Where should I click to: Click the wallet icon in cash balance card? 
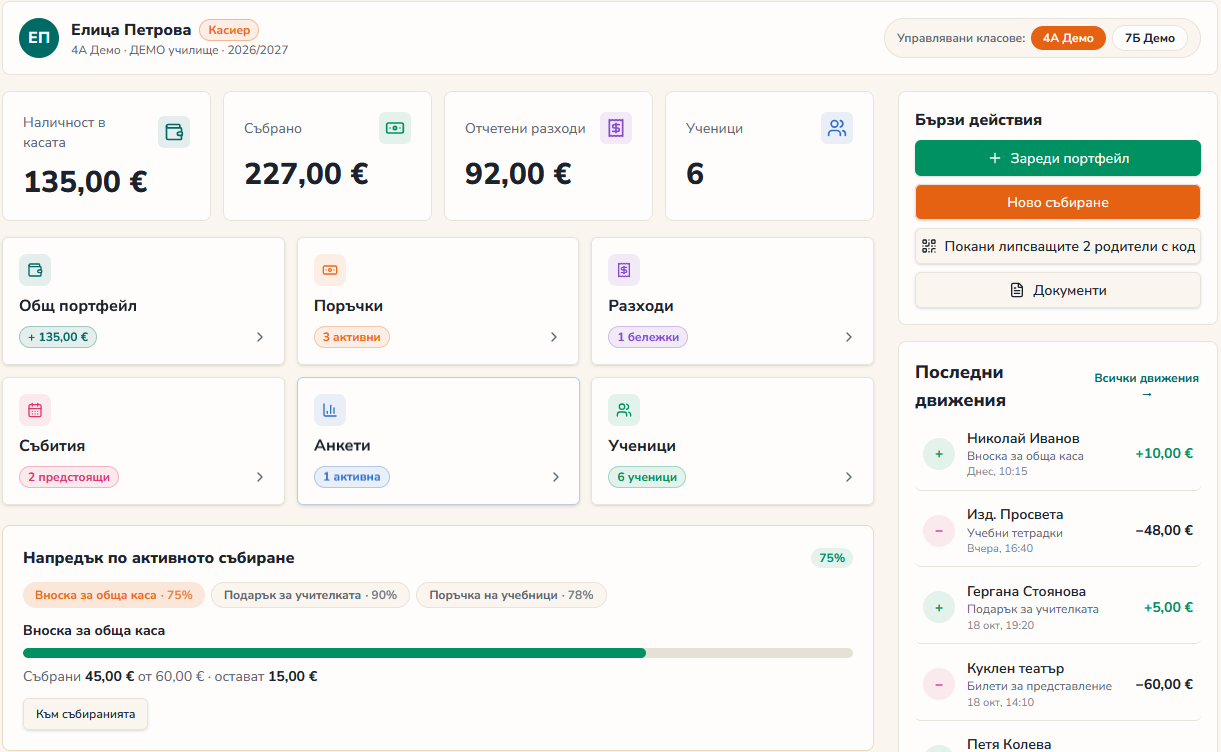pyautogui.click(x=174, y=132)
